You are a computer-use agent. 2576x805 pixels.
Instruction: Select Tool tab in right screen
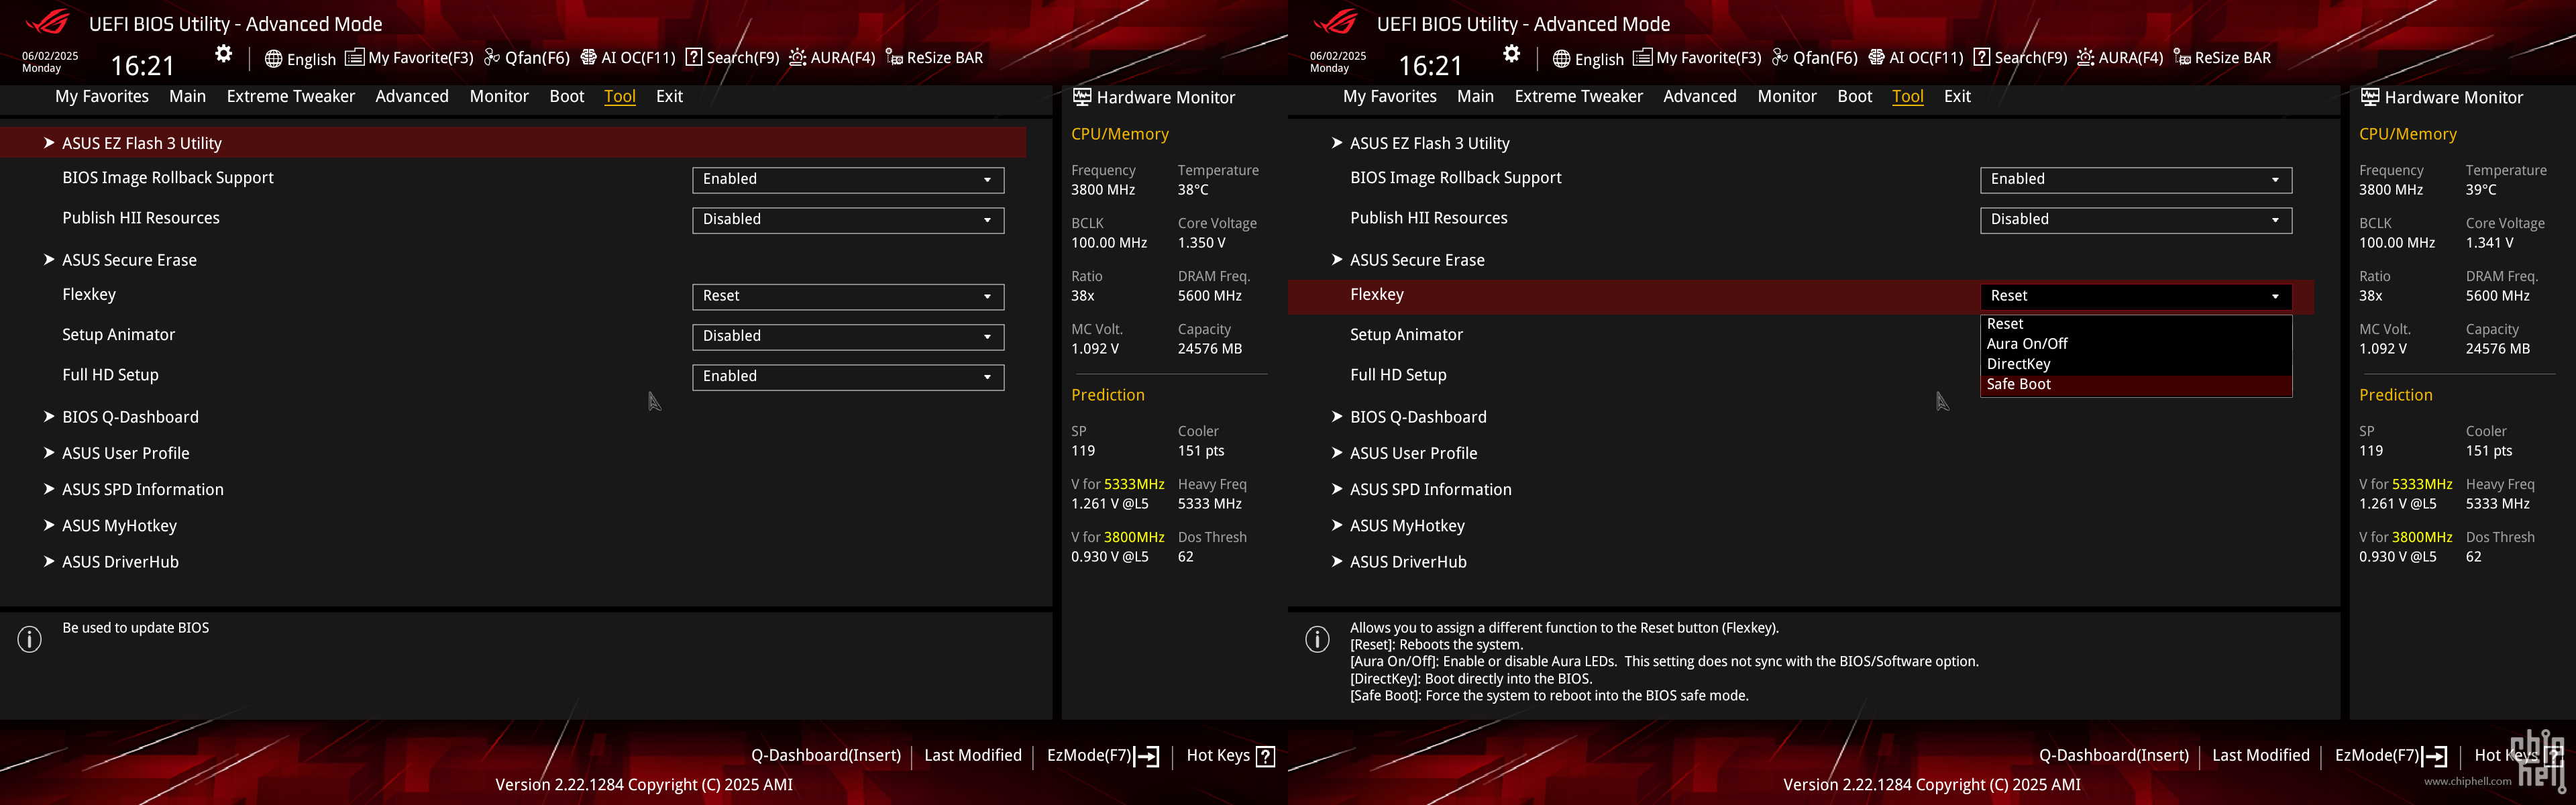coord(1908,96)
